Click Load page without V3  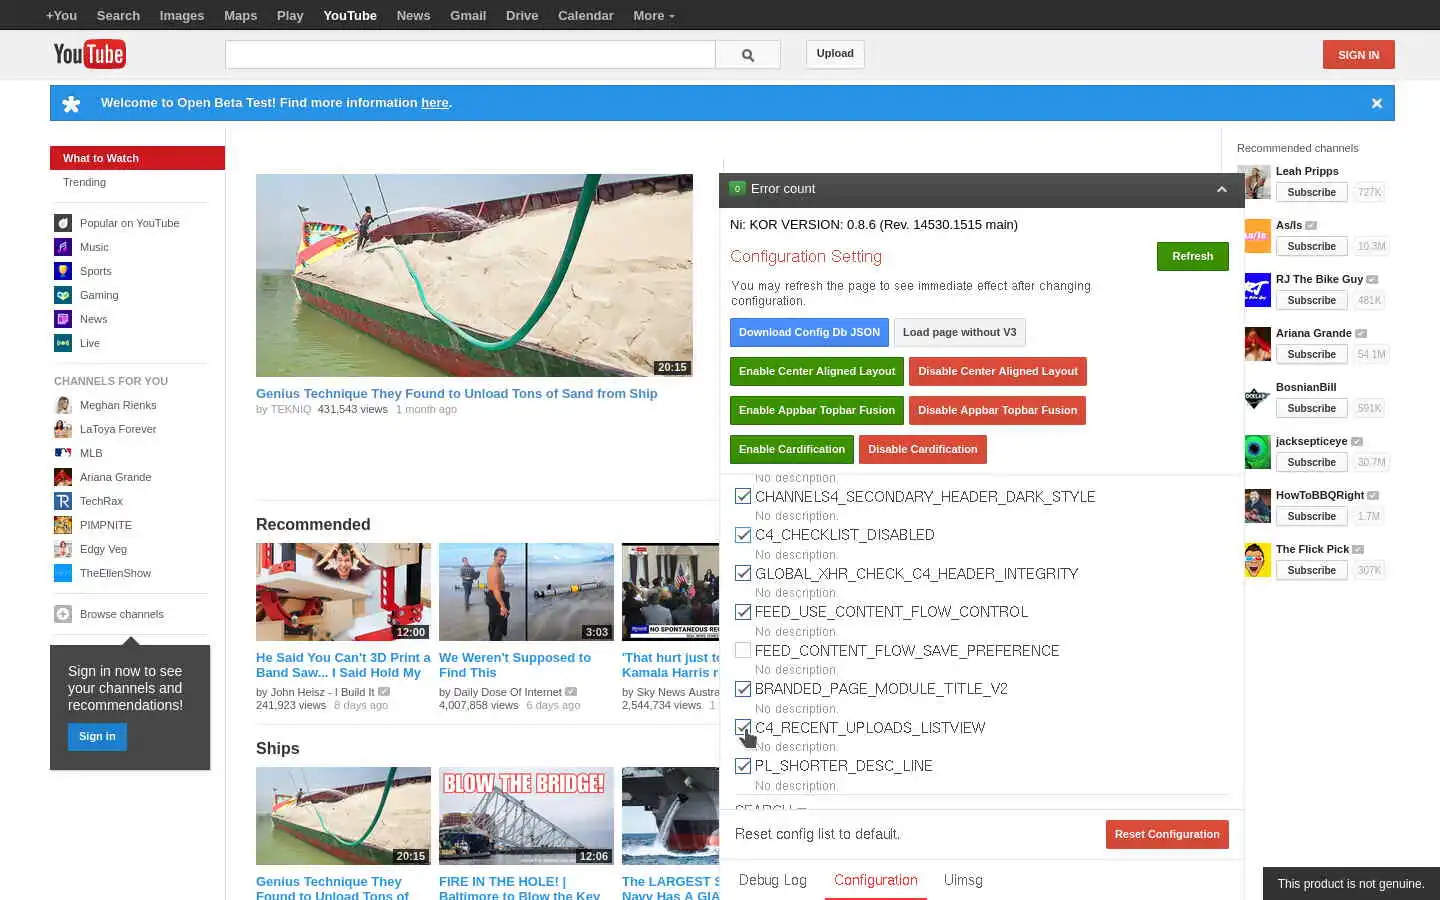pyautogui.click(x=959, y=332)
